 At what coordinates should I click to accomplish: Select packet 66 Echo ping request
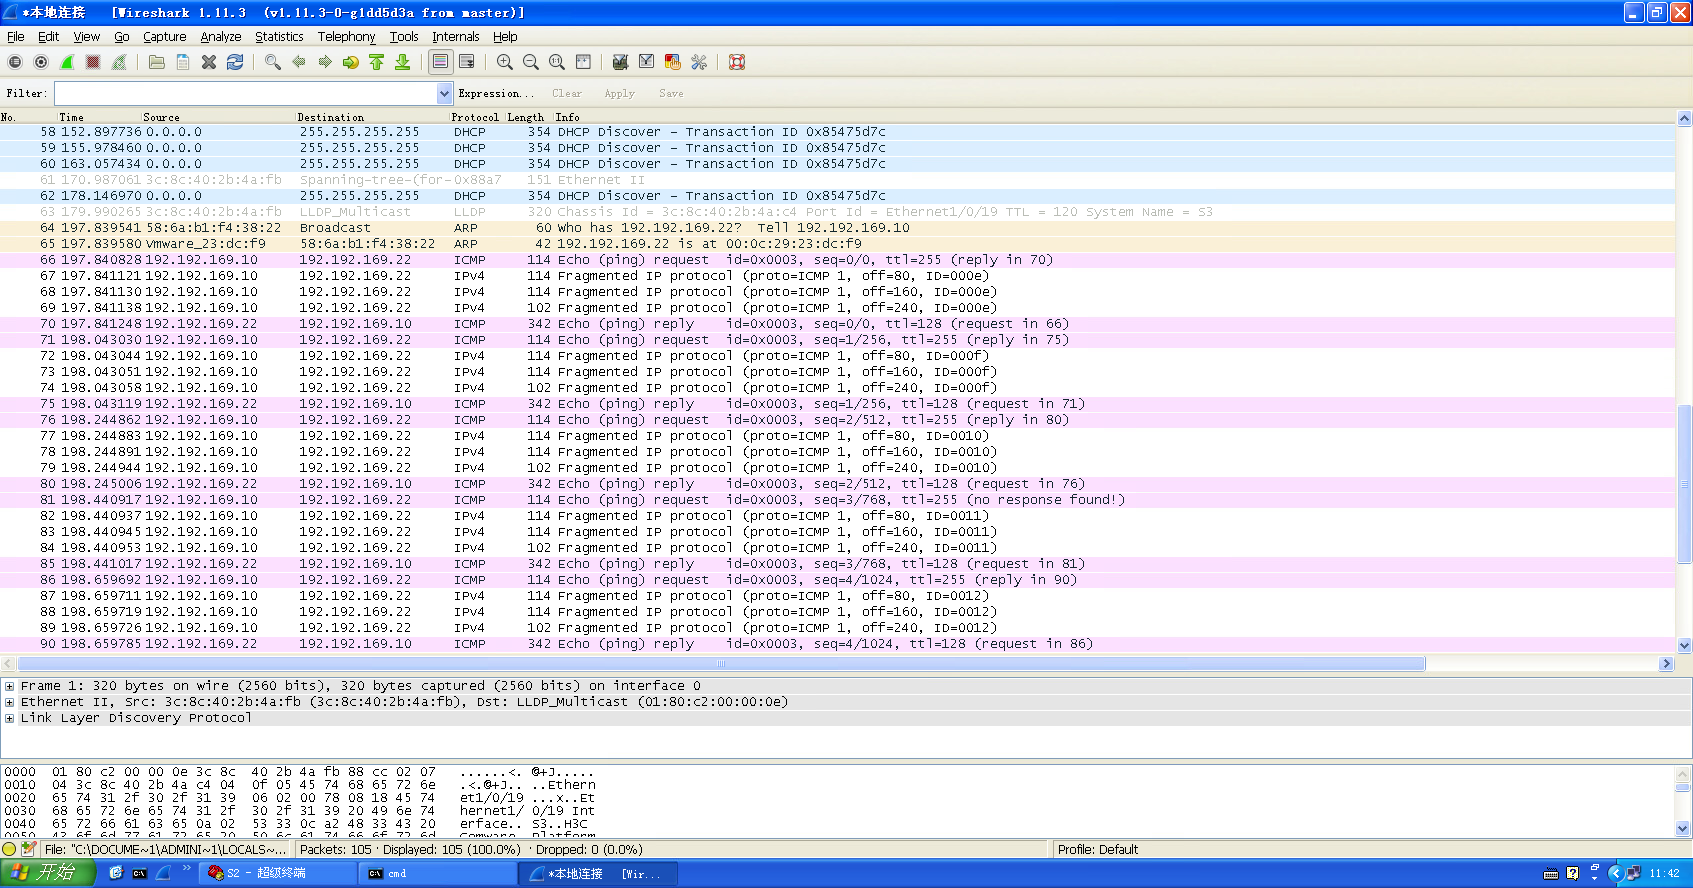(x=838, y=260)
